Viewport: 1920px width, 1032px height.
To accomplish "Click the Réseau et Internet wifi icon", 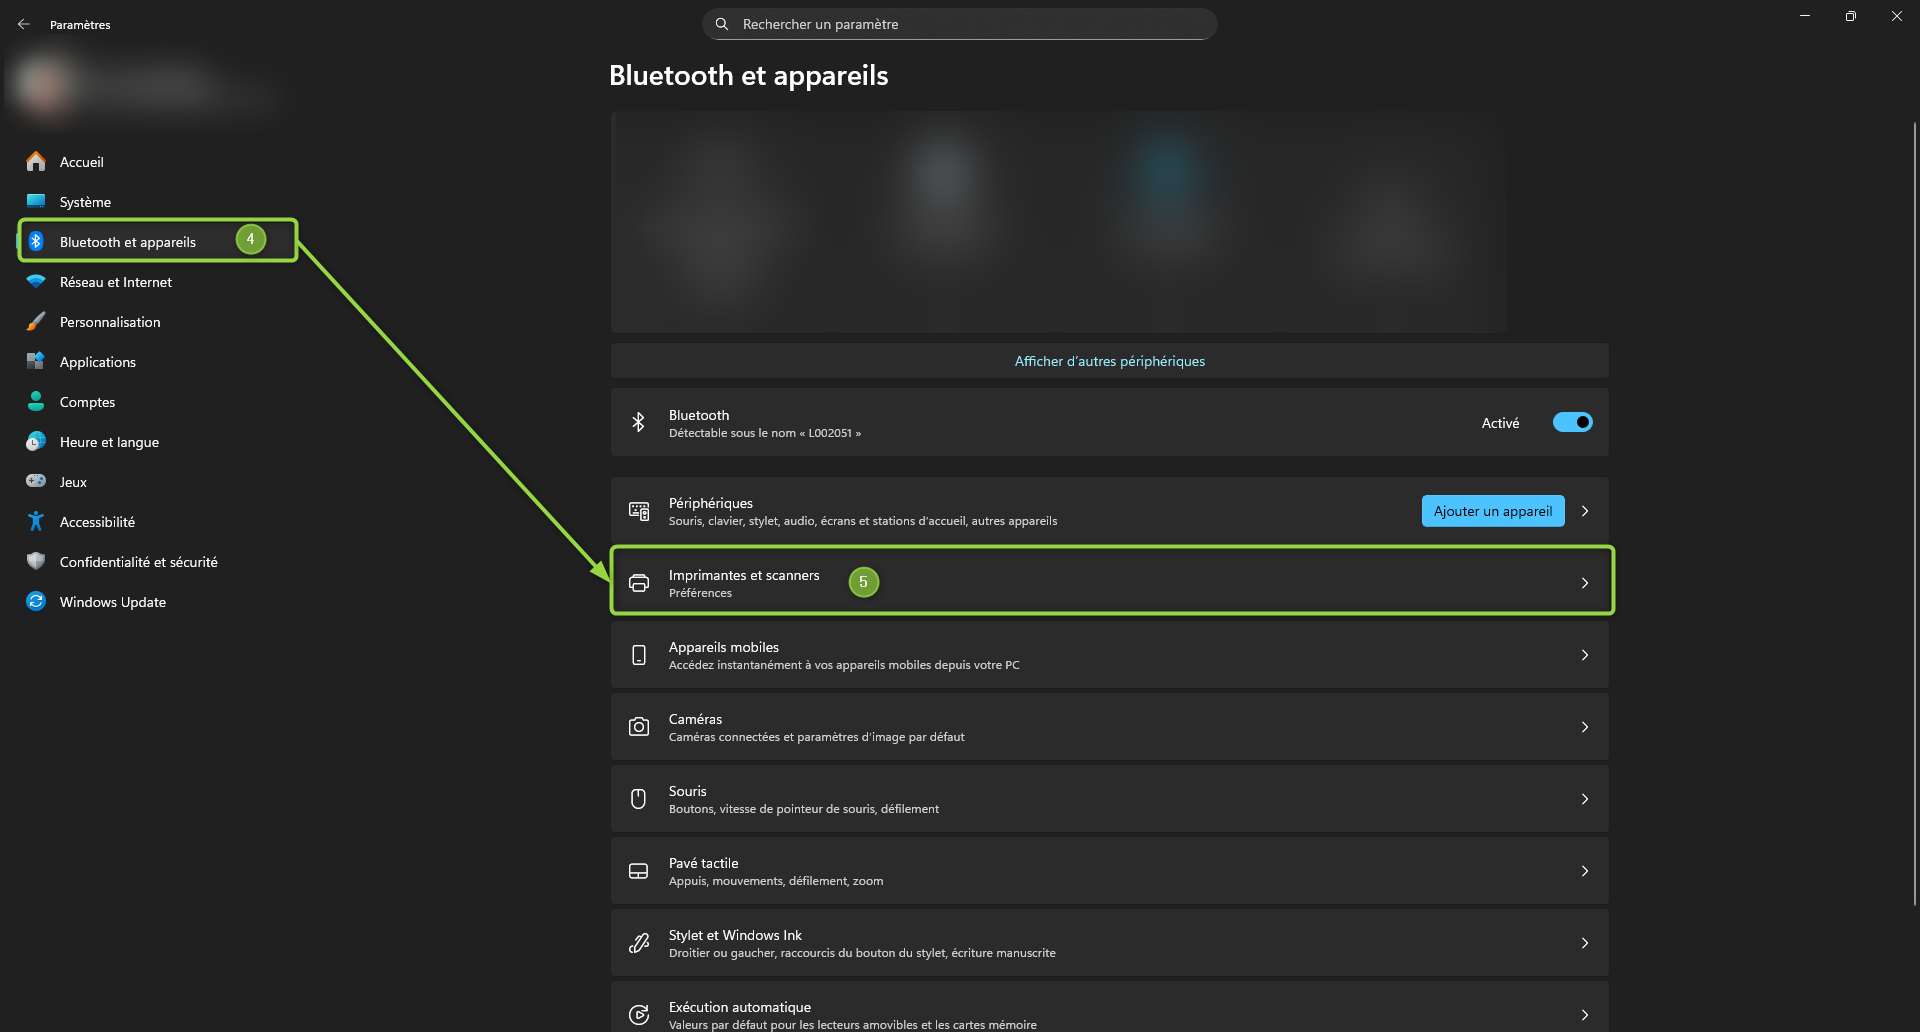I will coord(36,281).
